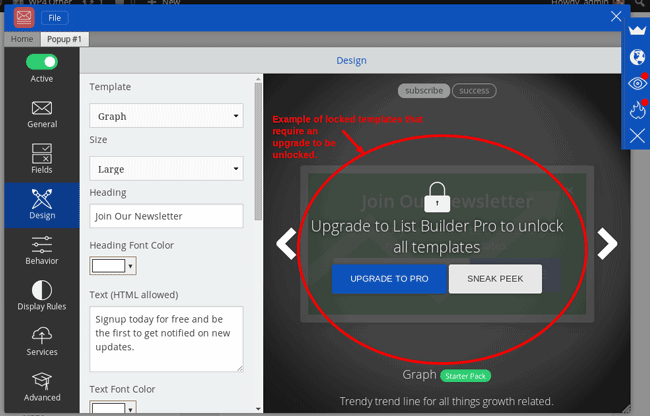
Task: Click the settings panel scroll-down arrow
Action: (x=258, y=409)
